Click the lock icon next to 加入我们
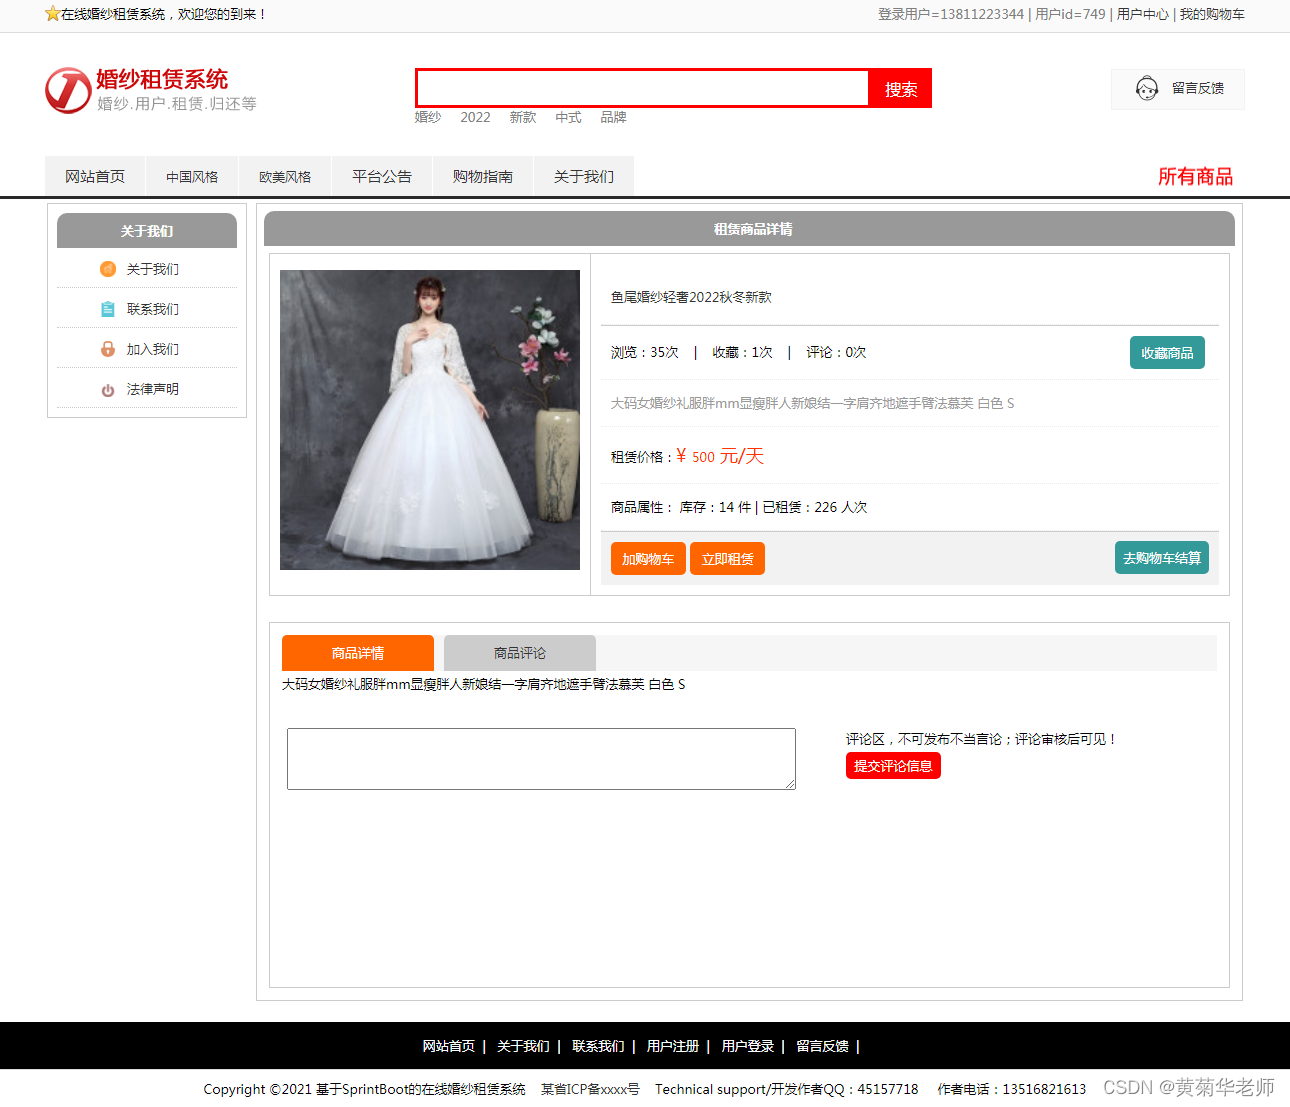 [x=107, y=349]
